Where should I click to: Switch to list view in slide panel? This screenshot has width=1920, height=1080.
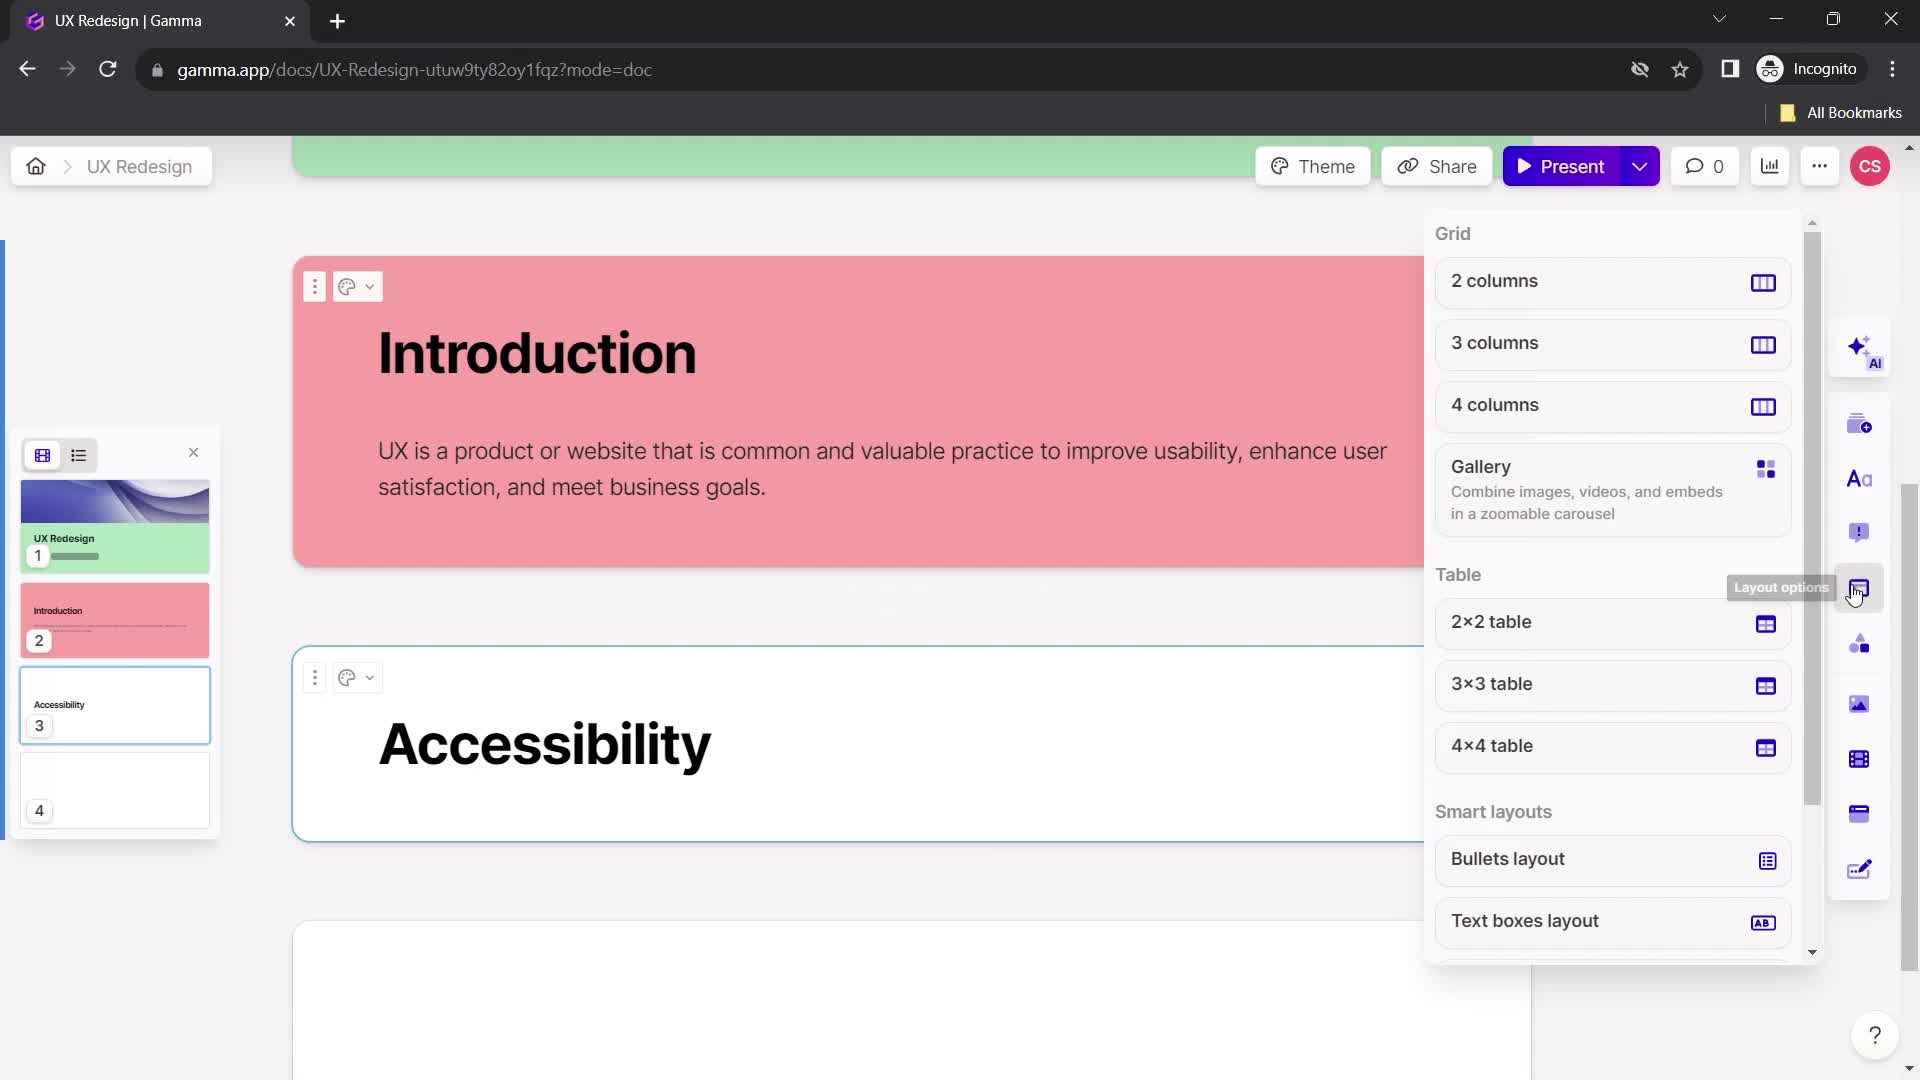(78, 455)
